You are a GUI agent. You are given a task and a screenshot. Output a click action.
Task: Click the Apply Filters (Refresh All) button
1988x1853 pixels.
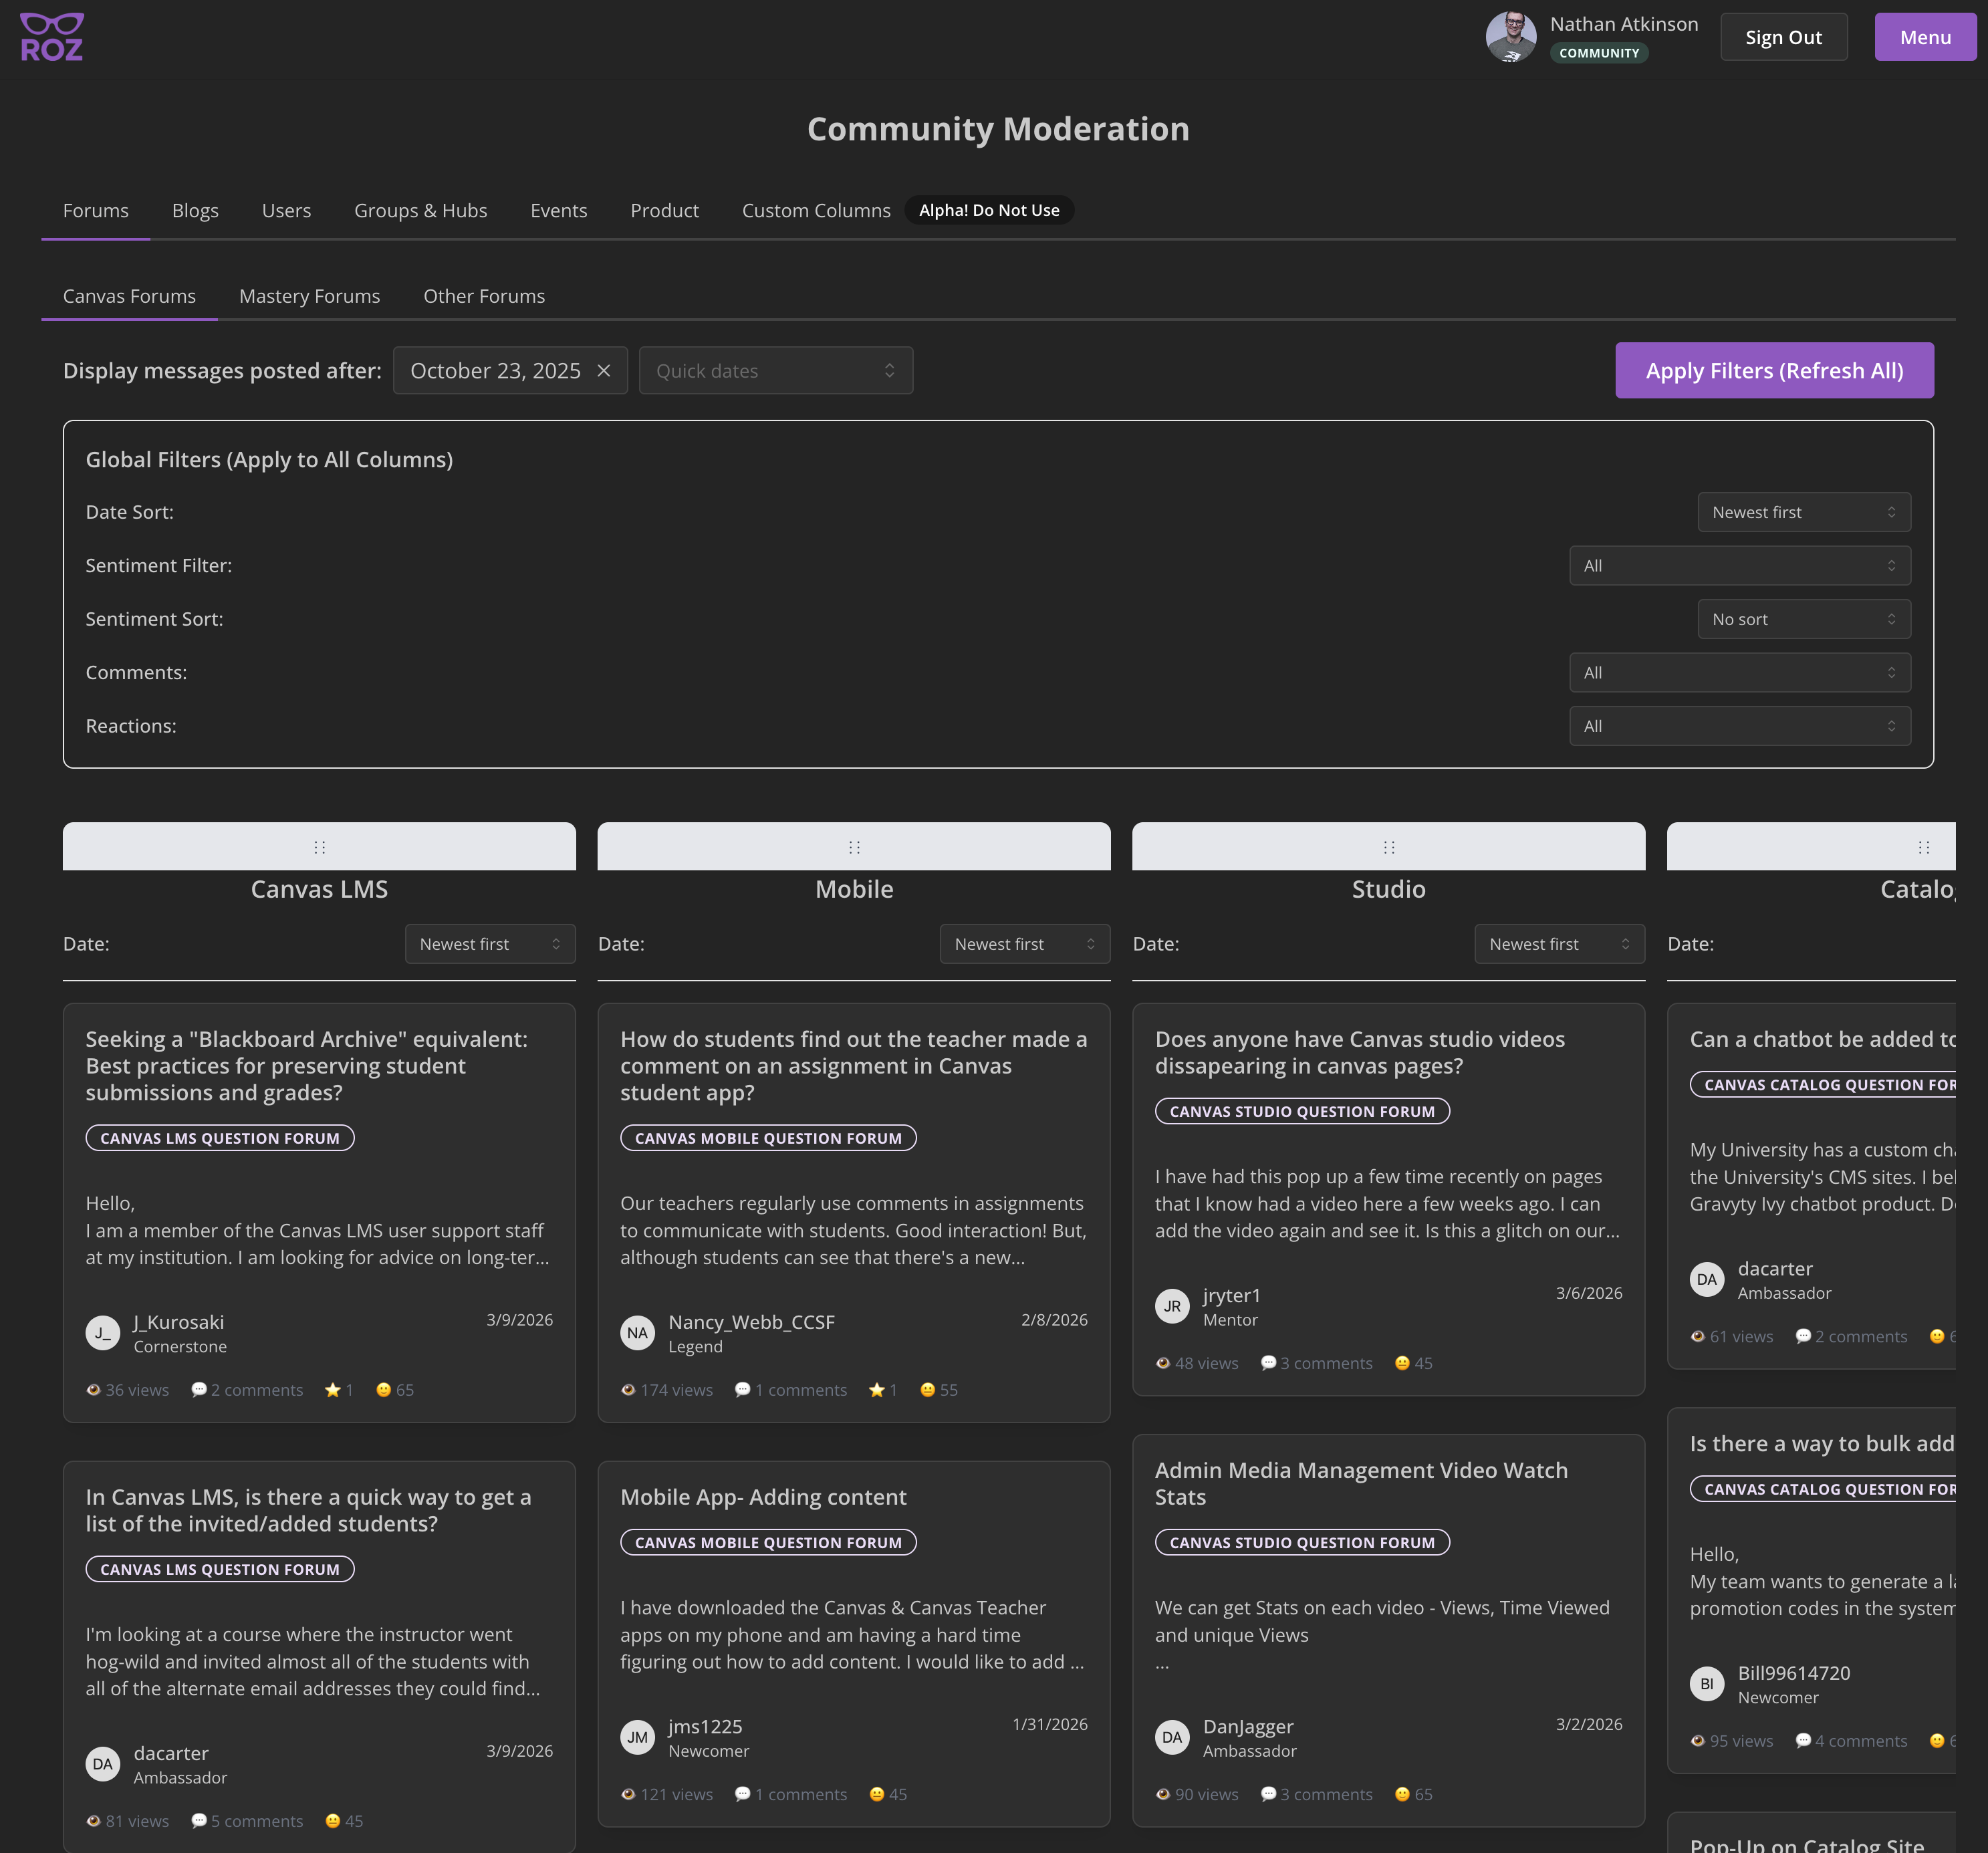tap(1773, 370)
